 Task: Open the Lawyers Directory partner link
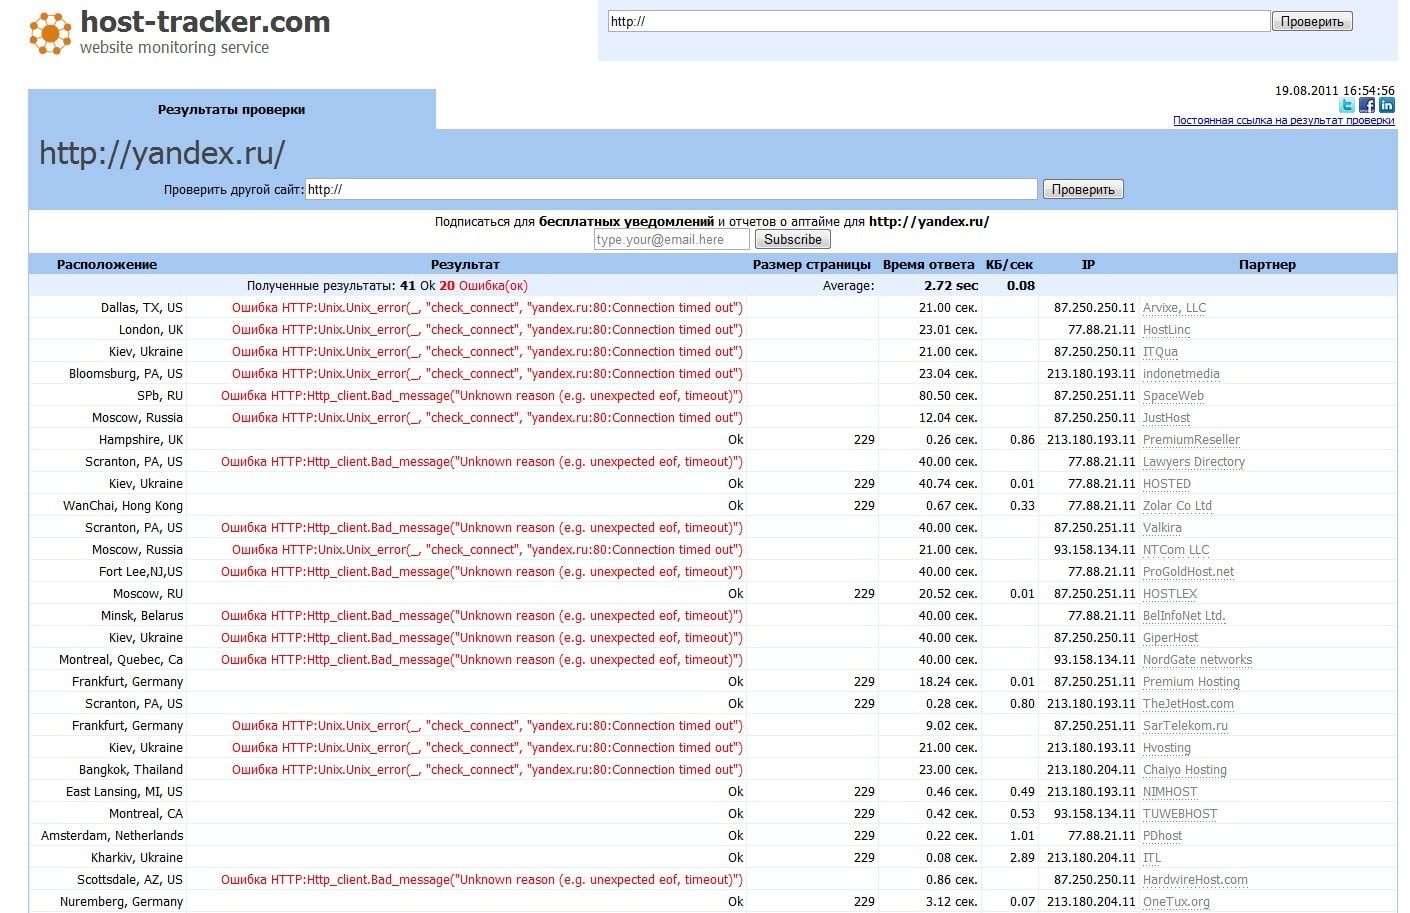point(1194,462)
